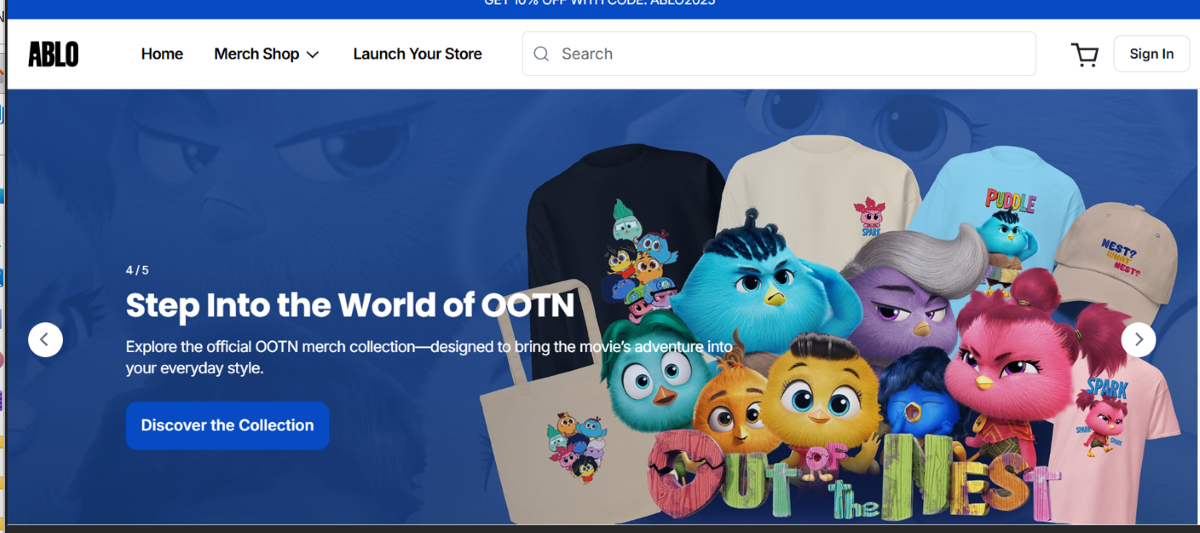Image resolution: width=1200 pixels, height=533 pixels.
Task: Expand the Merch Shop dropdown chevron
Action: click(x=313, y=55)
